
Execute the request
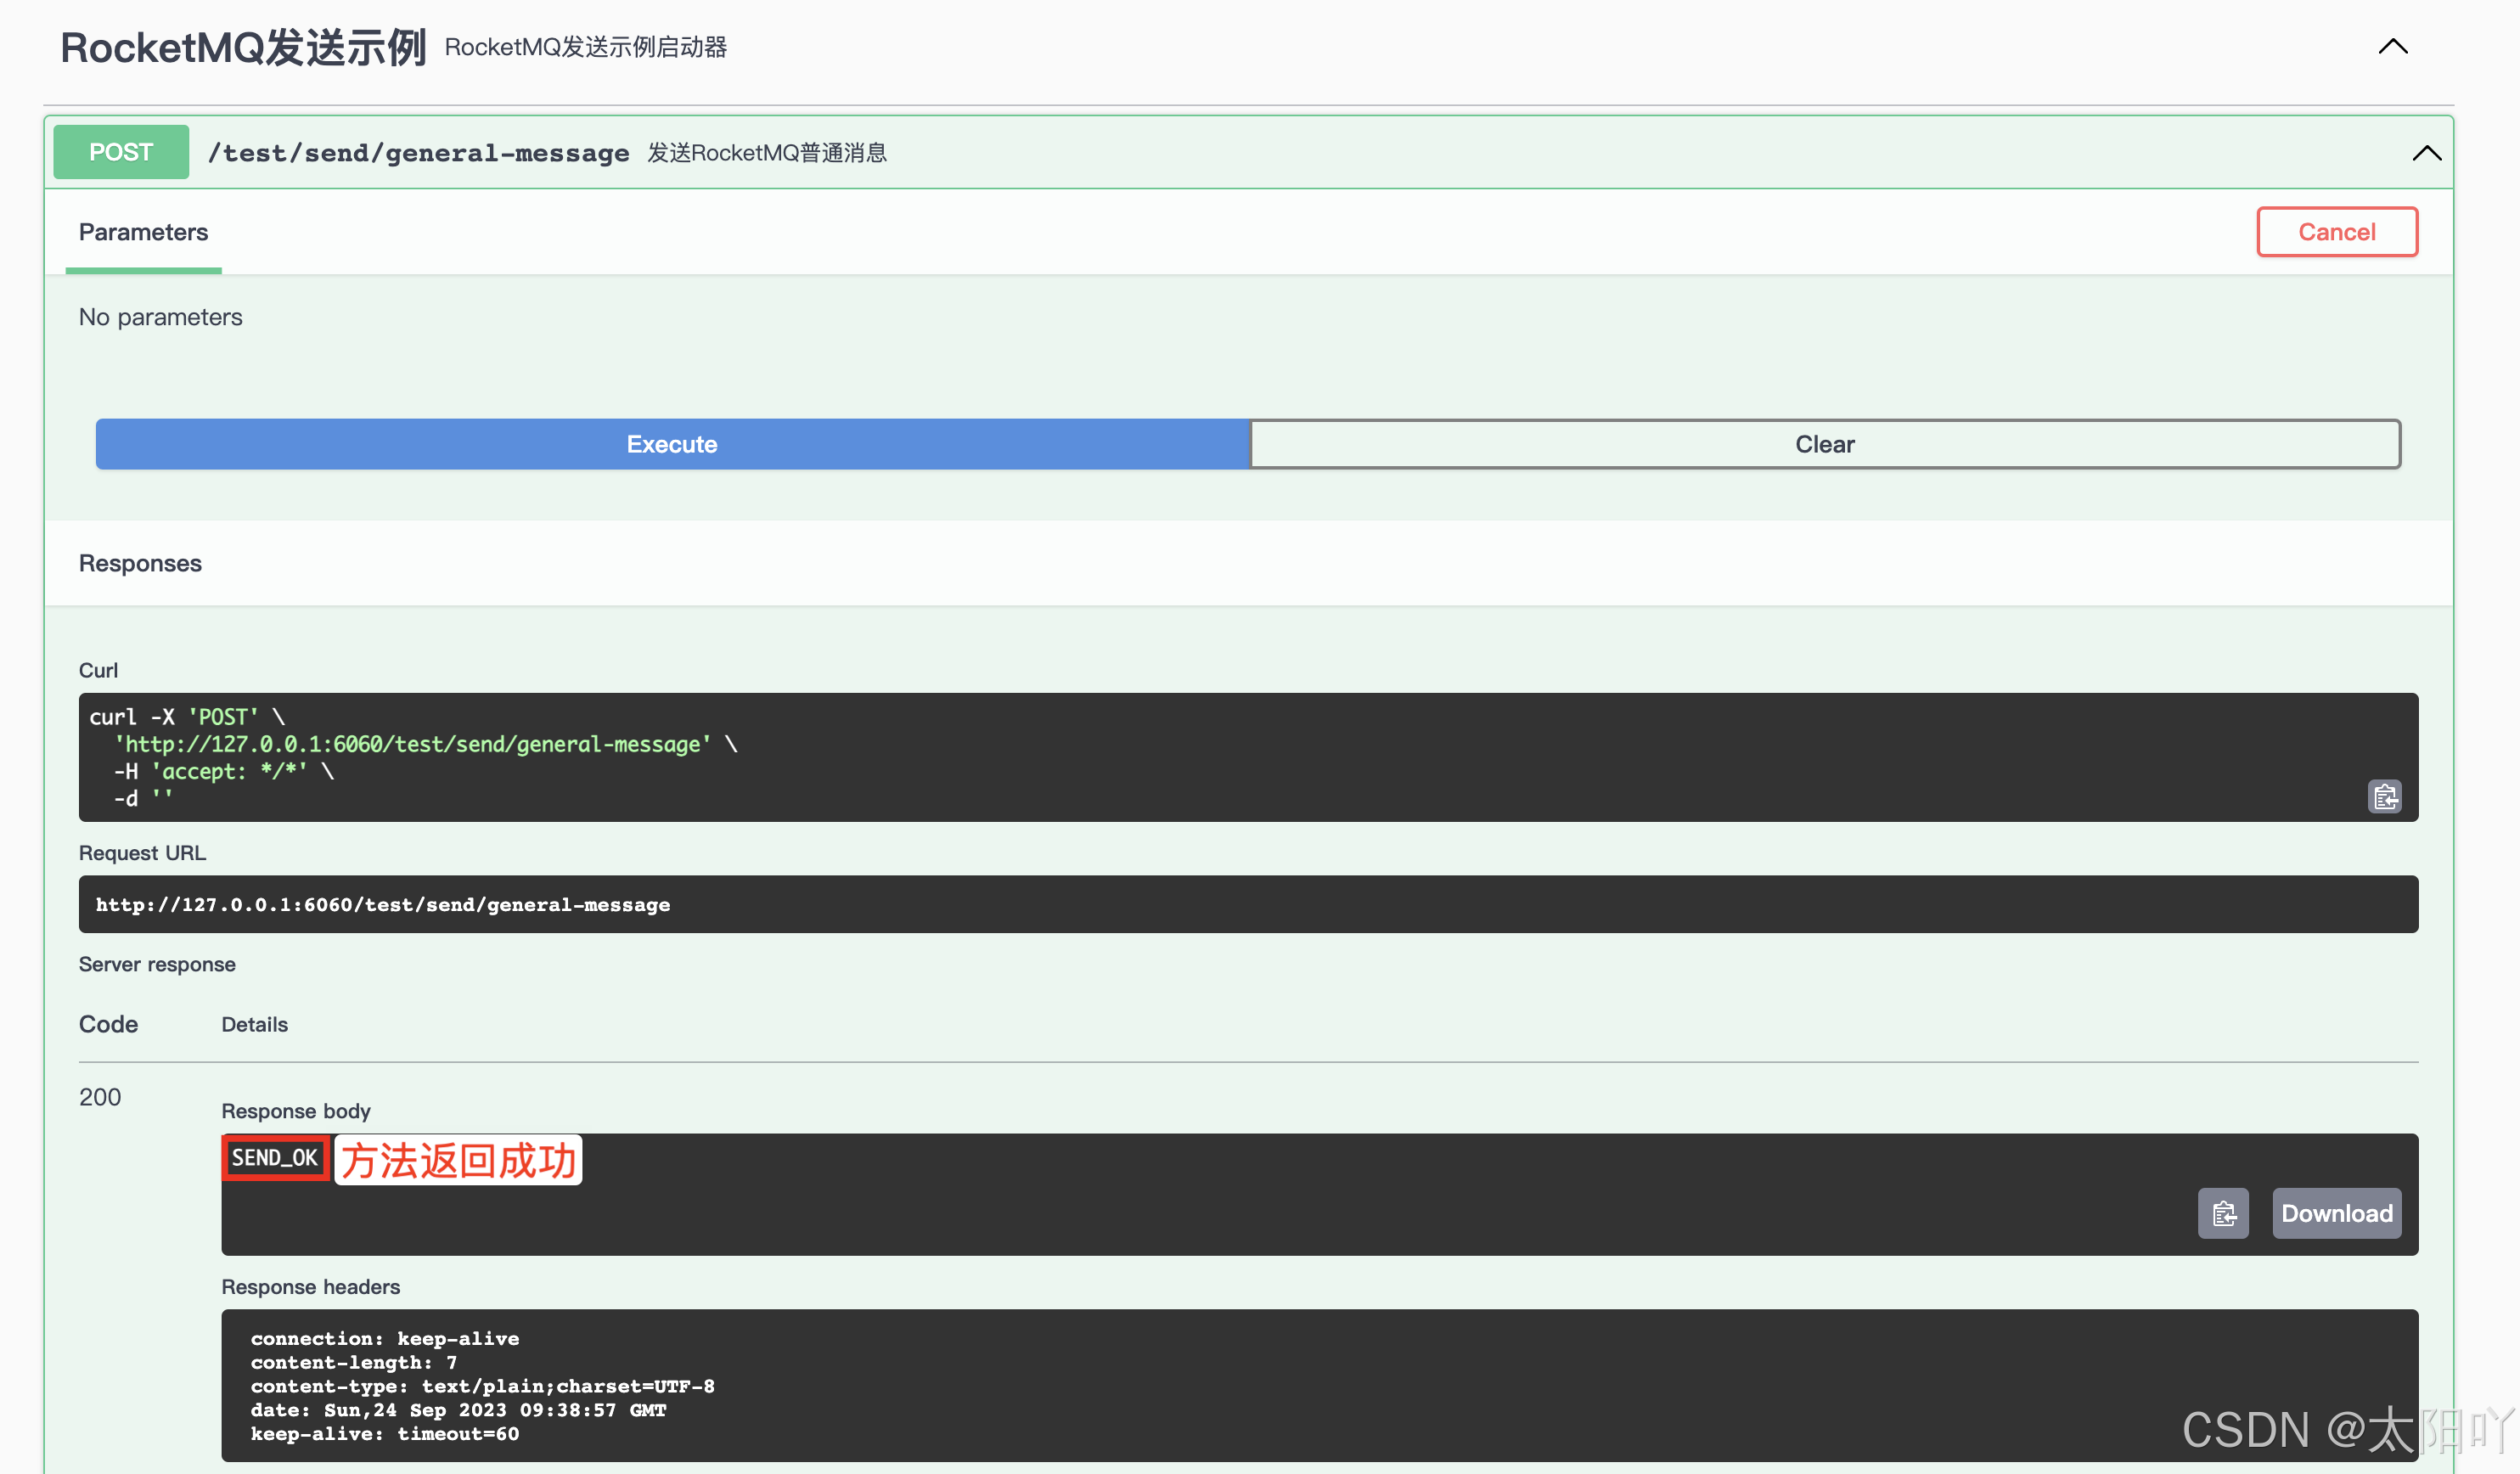click(671, 444)
